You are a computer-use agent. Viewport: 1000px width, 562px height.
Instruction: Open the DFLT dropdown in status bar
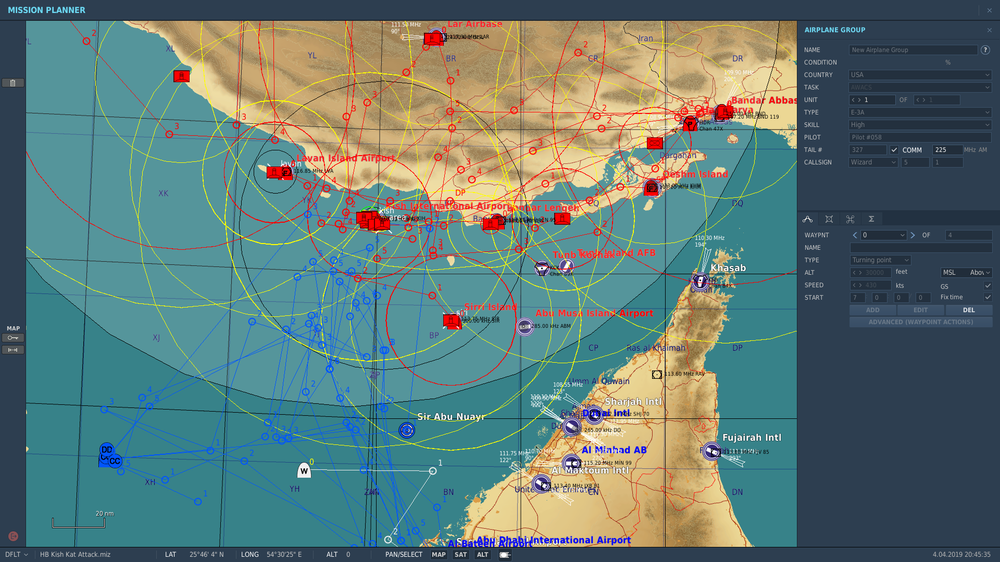pyautogui.click(x=16, y=555)
